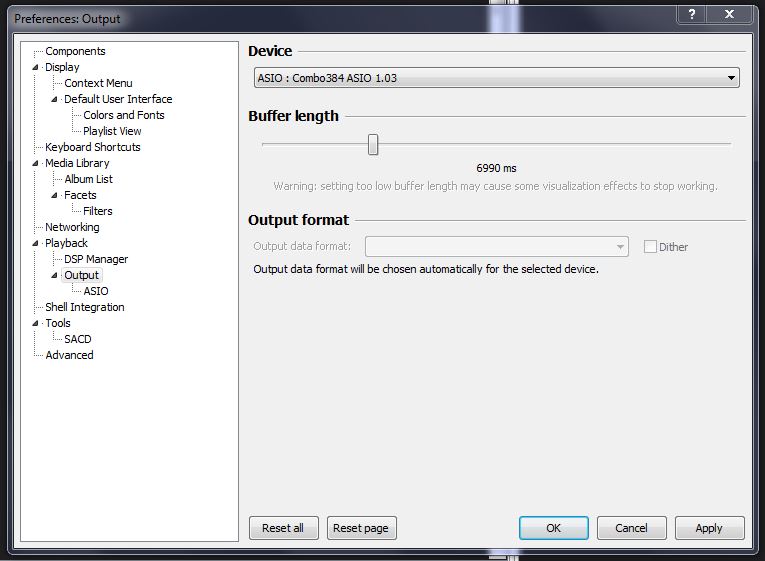Select the Media Library page
Screen dimensions: 765x561
pos(77,163)
